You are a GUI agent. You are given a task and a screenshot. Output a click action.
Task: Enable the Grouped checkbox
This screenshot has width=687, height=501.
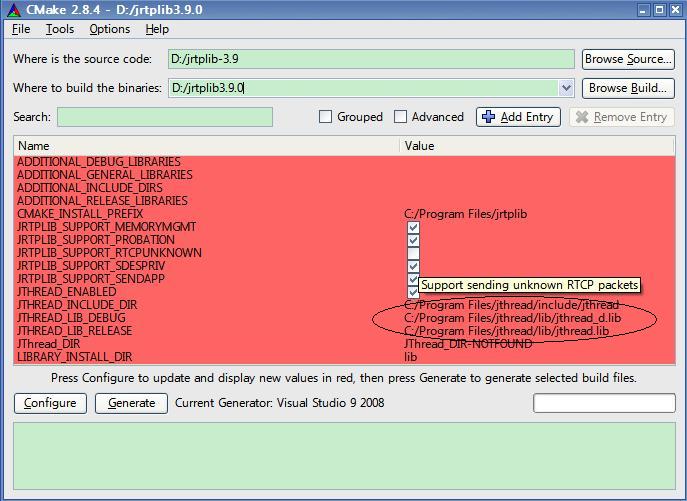coord(325,117)
